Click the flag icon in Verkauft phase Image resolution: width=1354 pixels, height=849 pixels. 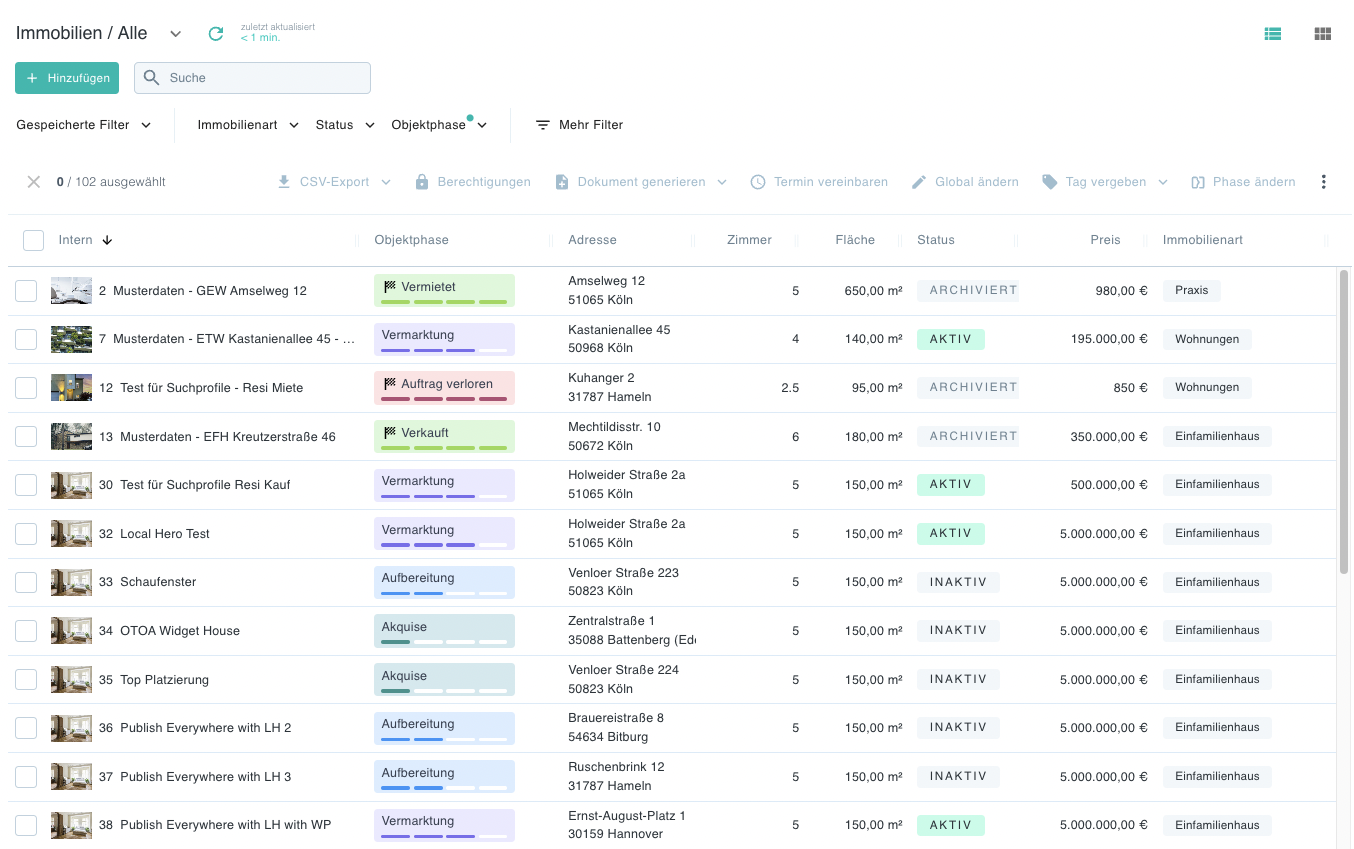tap(390, 433)
